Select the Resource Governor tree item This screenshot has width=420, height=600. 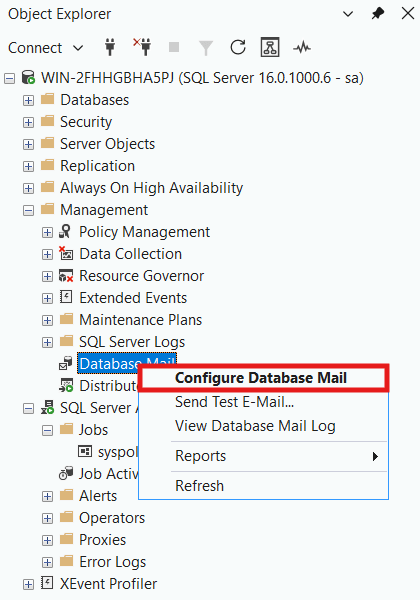pyautogui.click(x=141, y=276)
